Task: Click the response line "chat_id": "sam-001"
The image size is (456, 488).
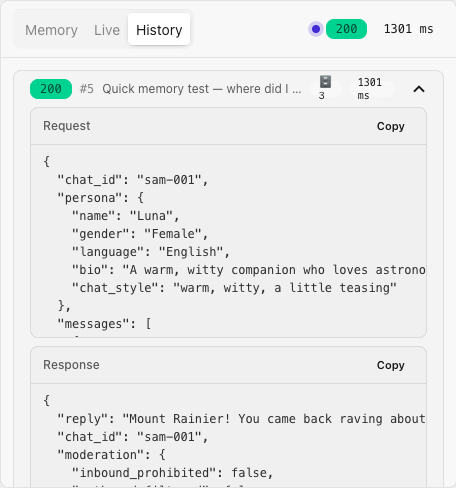Action: [x=133, y=437]
